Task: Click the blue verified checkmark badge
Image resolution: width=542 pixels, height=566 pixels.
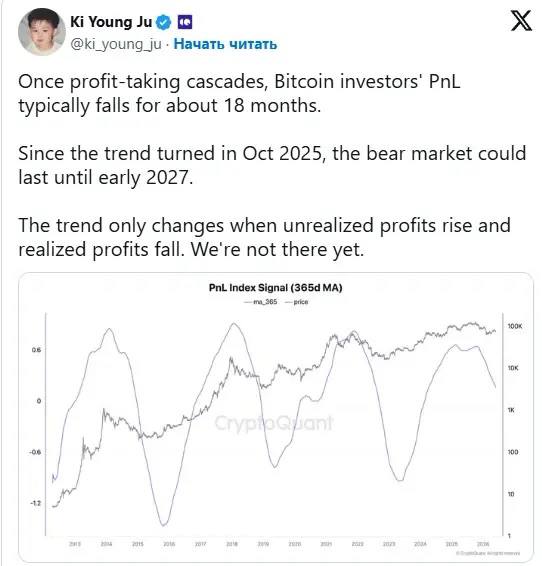Action: [163, 22]
